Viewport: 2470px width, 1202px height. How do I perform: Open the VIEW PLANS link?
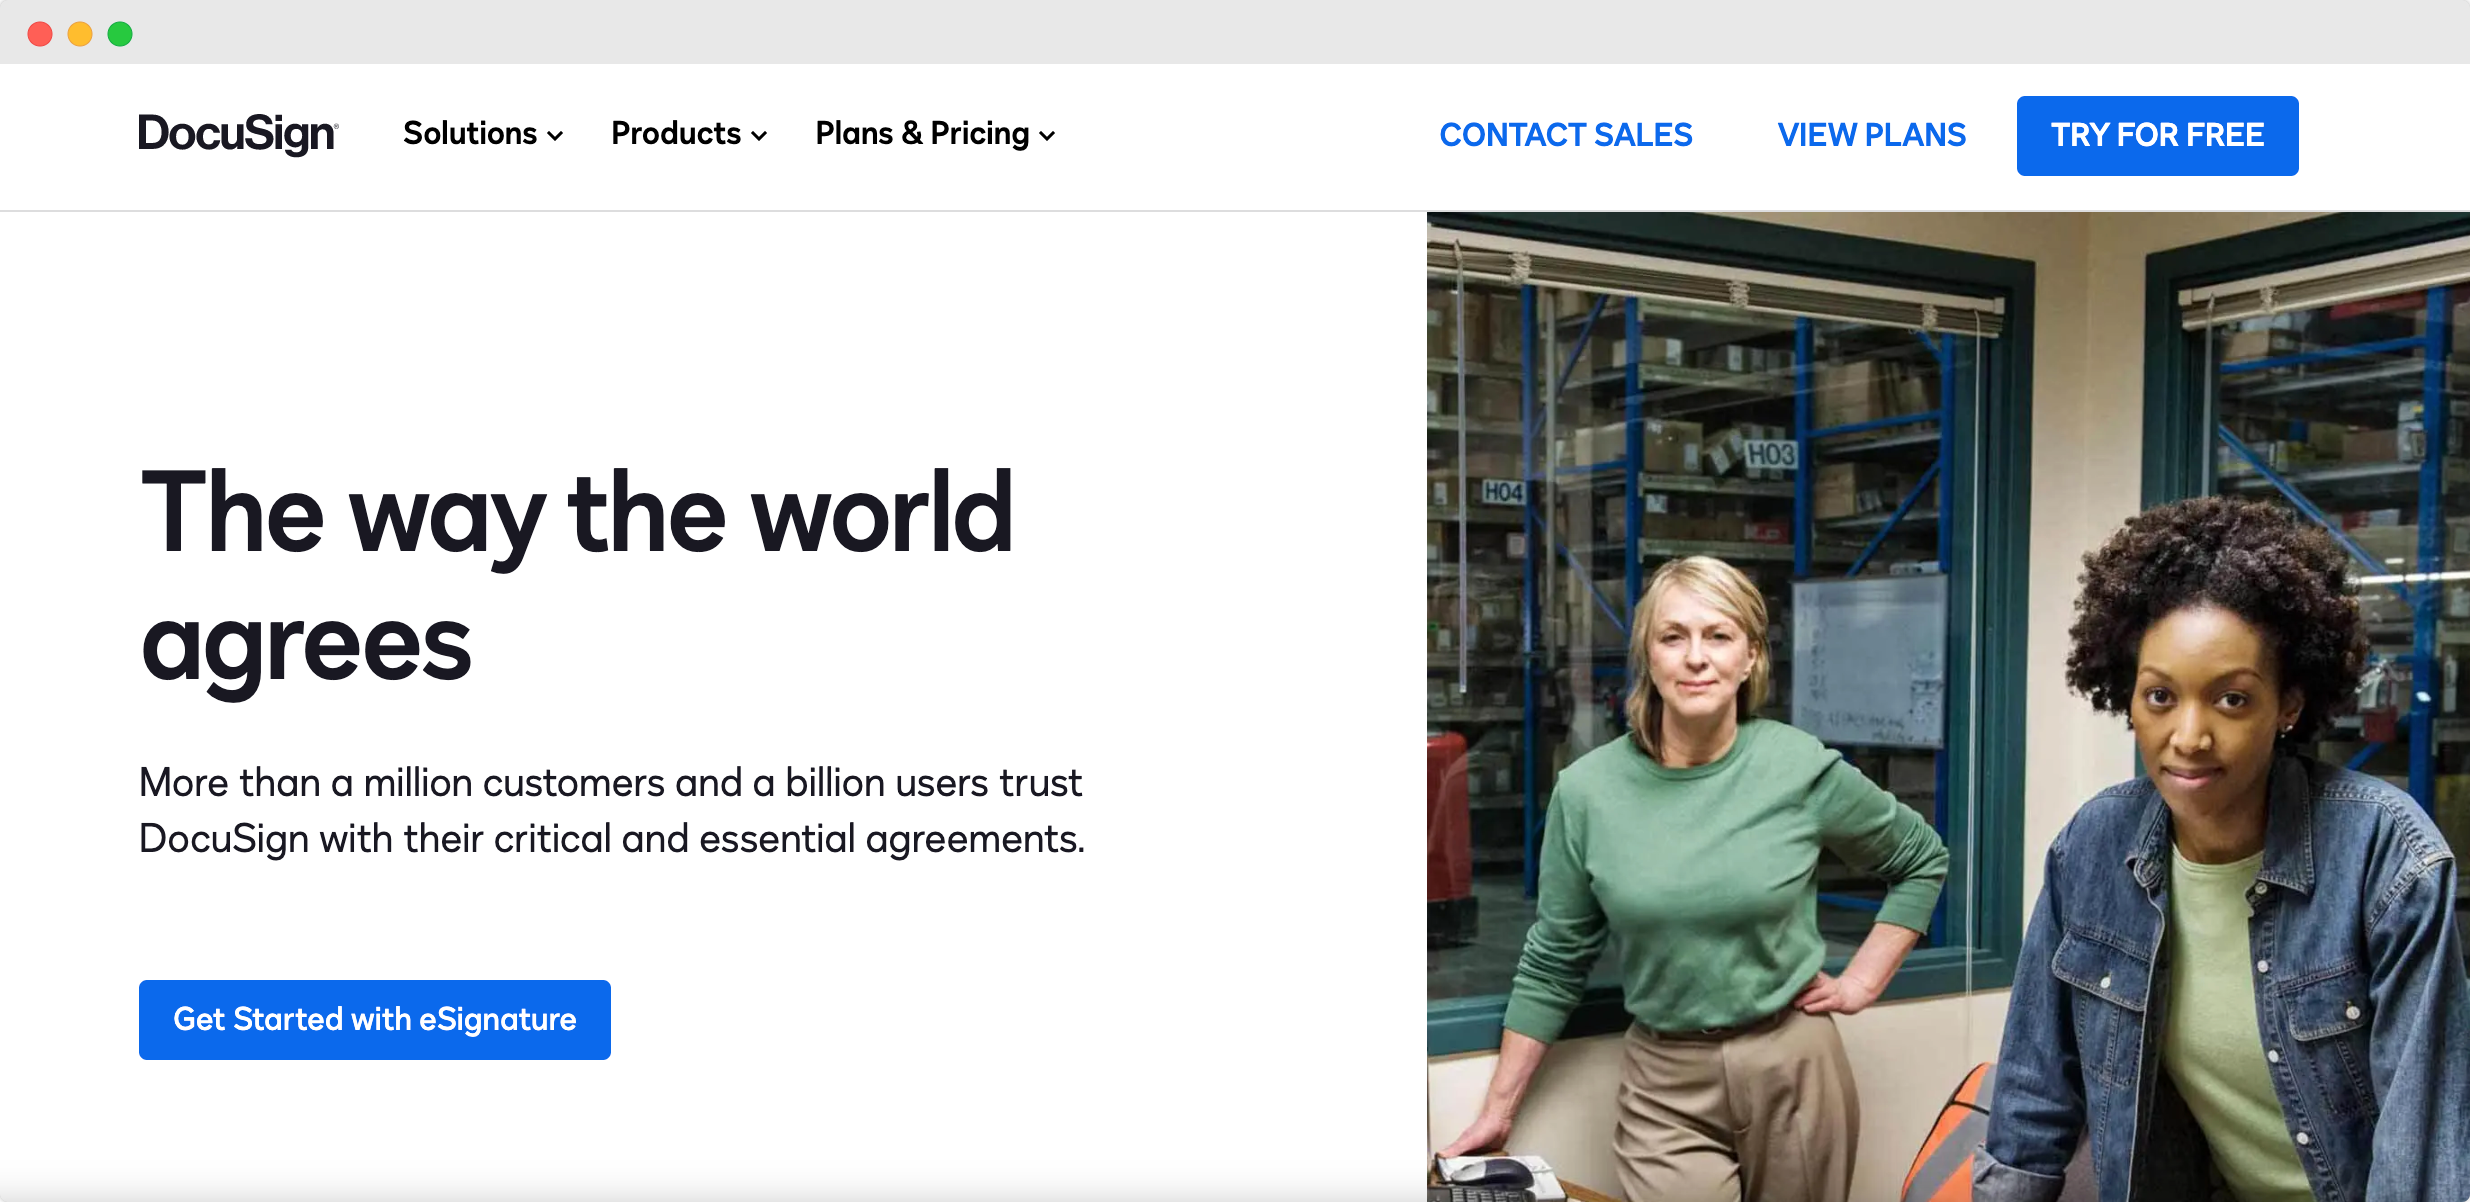tap(1871, 135)
